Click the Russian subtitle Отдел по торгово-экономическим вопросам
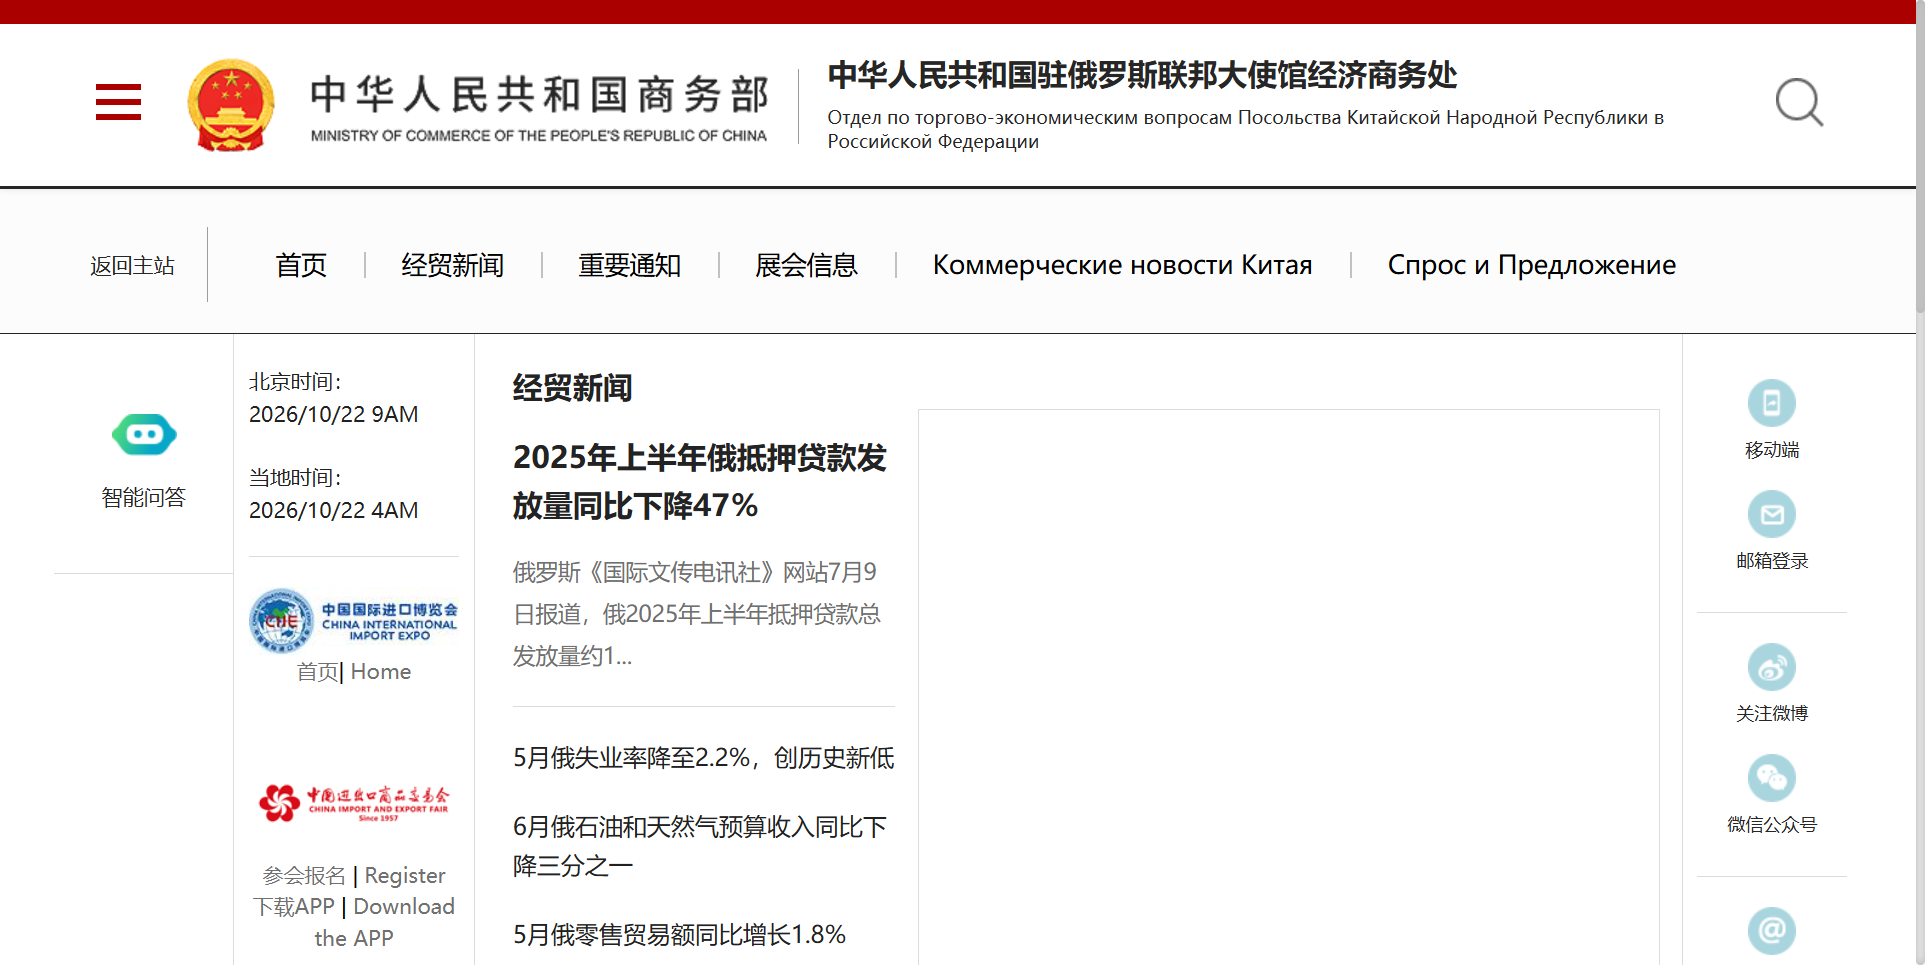This screenshot has height=965, width=1925. tap(1245, 129)
